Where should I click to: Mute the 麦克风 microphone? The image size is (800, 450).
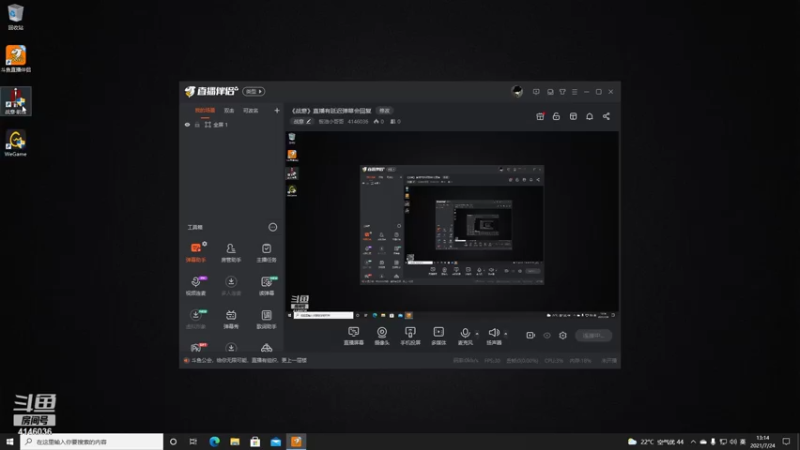click(465, 336)
